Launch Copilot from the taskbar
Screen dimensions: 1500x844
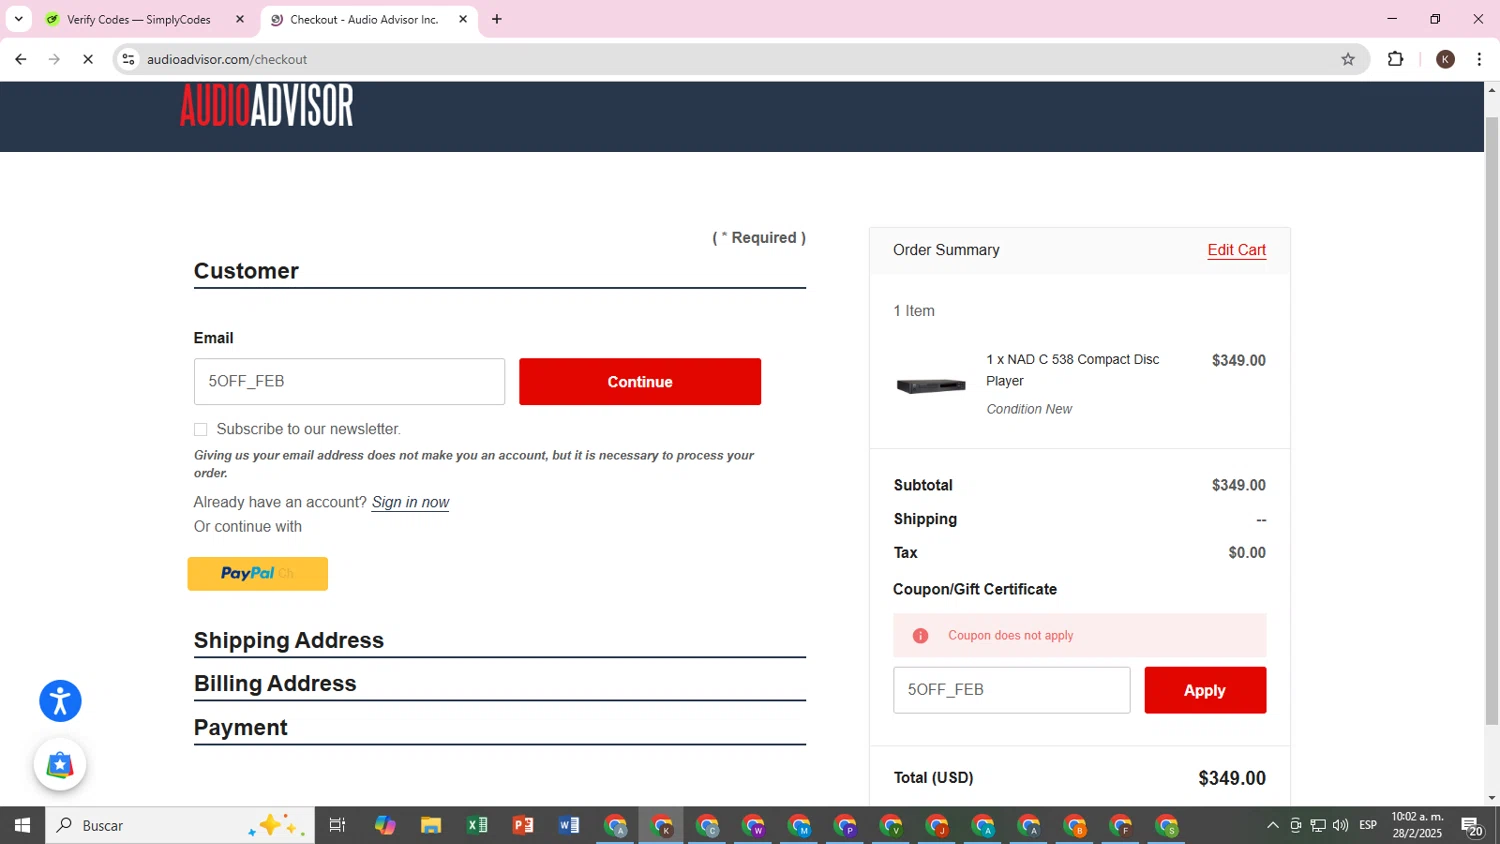[385, 825]
